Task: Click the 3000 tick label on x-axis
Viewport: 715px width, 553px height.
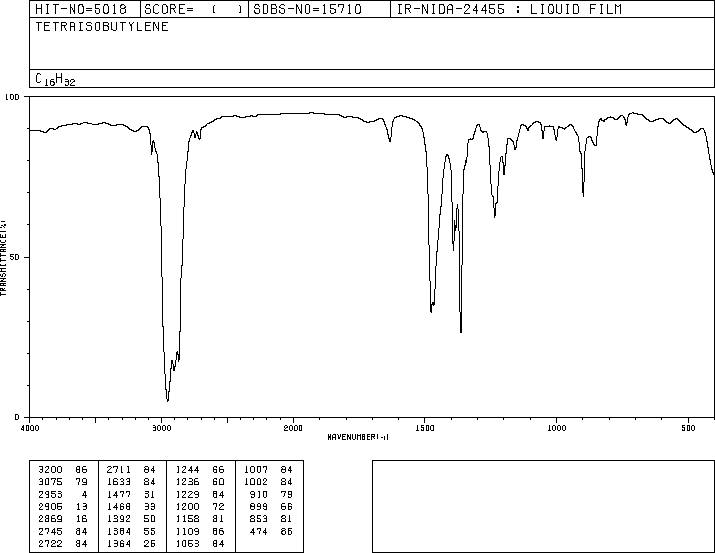Action: [x=161, y=428]
